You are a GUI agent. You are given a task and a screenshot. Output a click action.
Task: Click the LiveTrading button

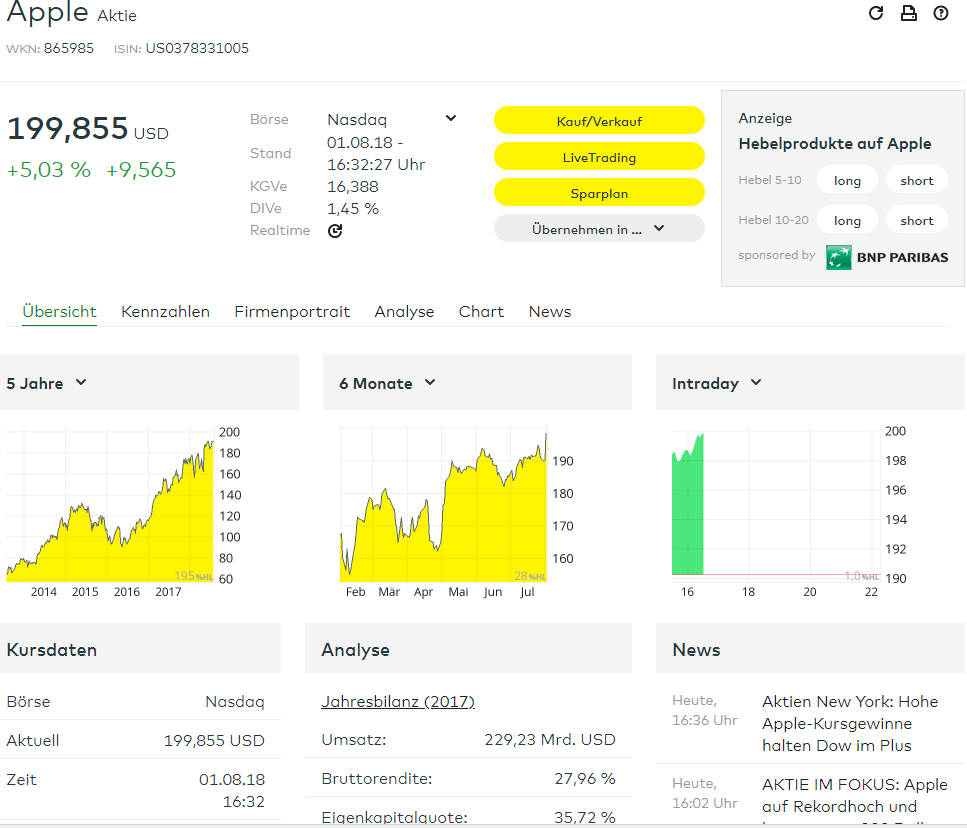599,157
